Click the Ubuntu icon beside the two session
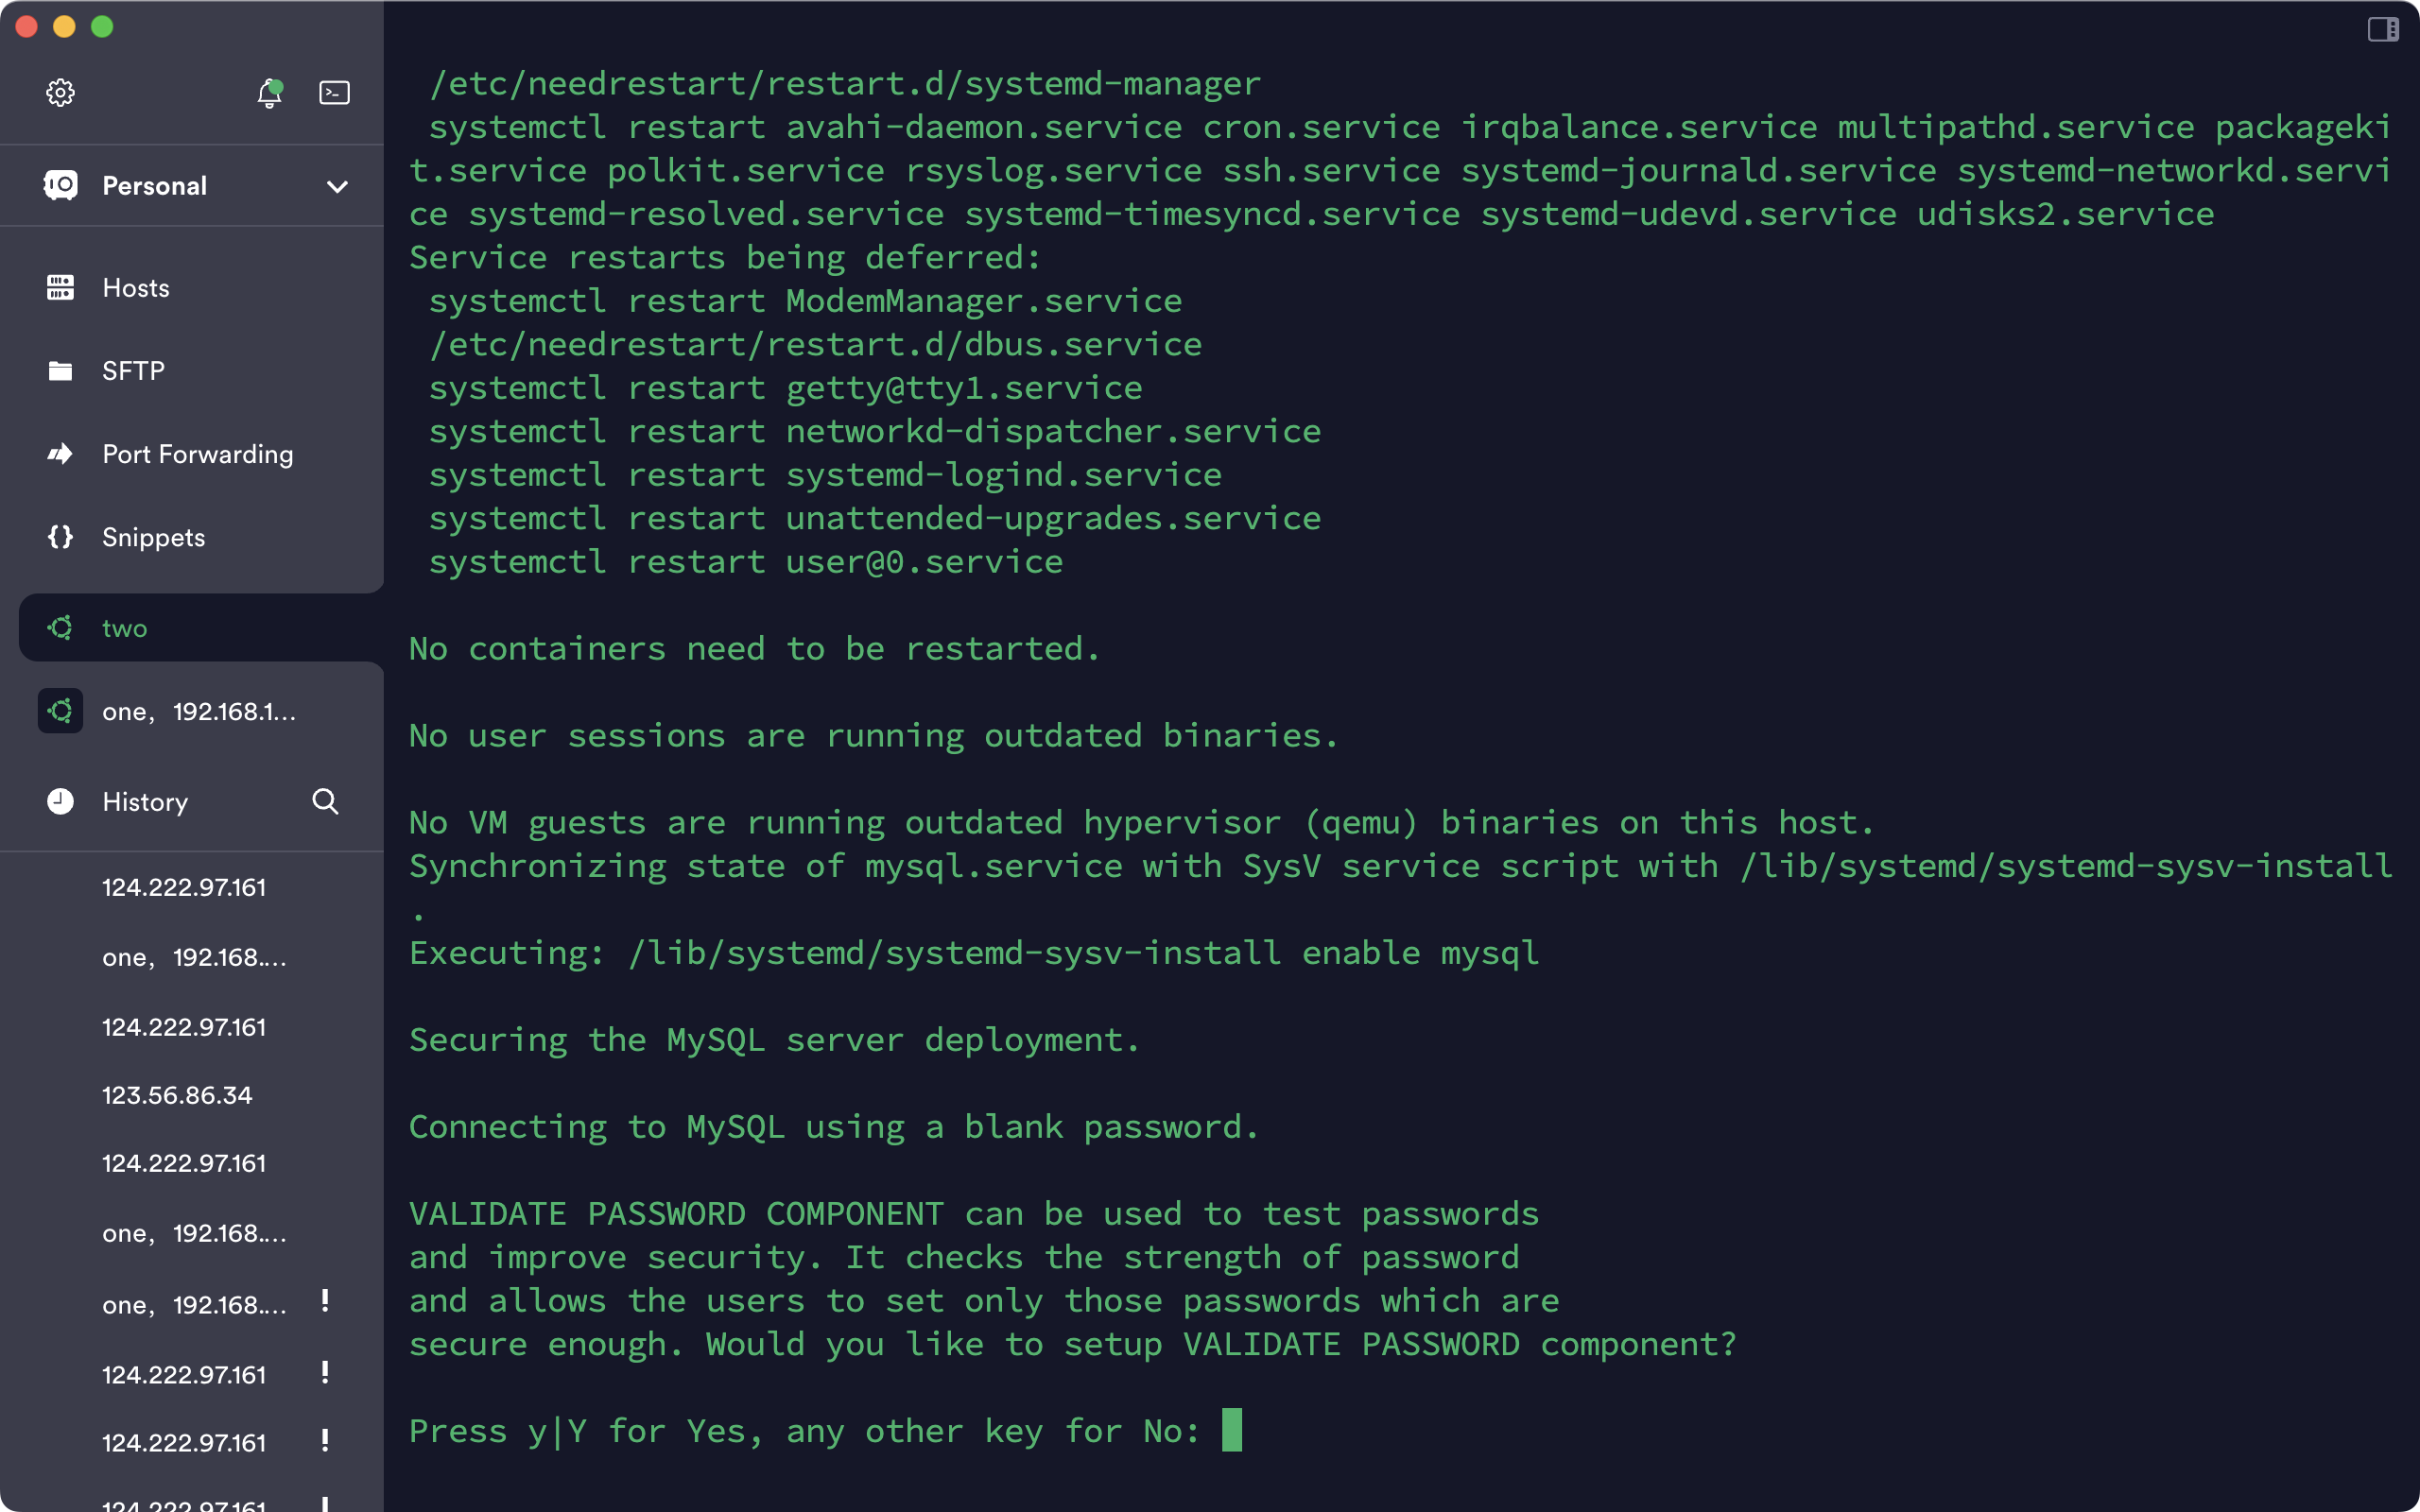Image resolution: width=2420 pixels, height=1512 pixels. pyautogui.click(x=60, y=627)
